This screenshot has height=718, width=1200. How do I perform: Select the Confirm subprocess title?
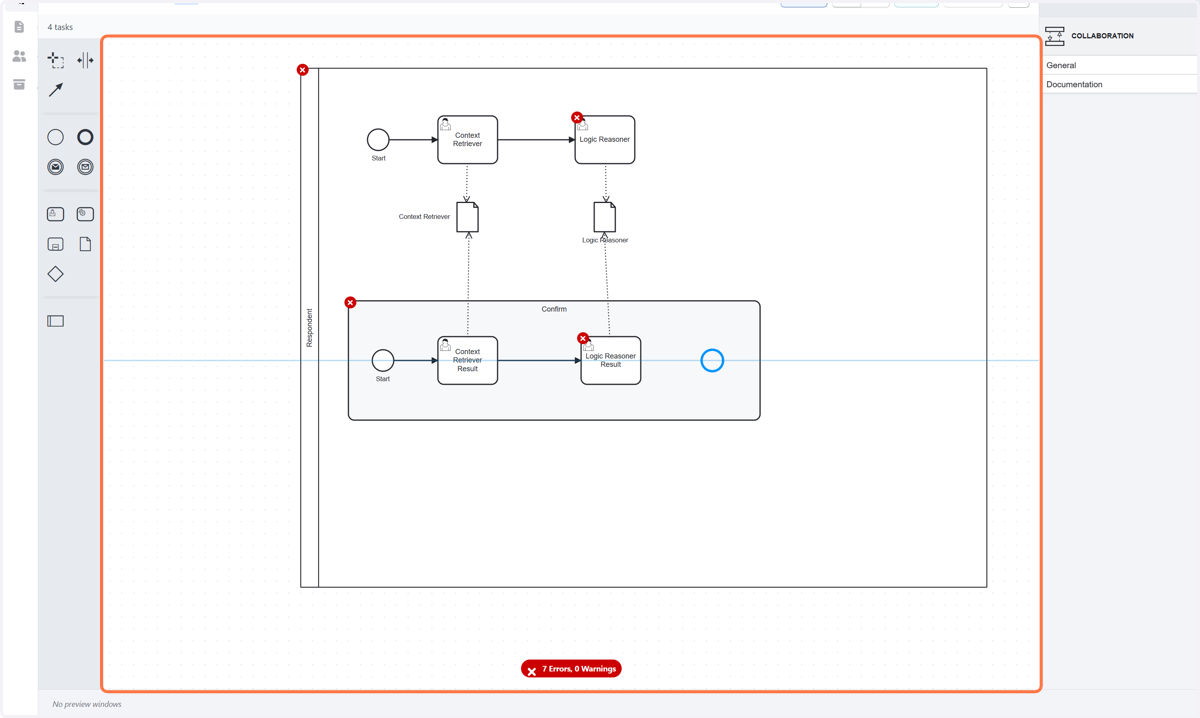[x=554, y=309]
